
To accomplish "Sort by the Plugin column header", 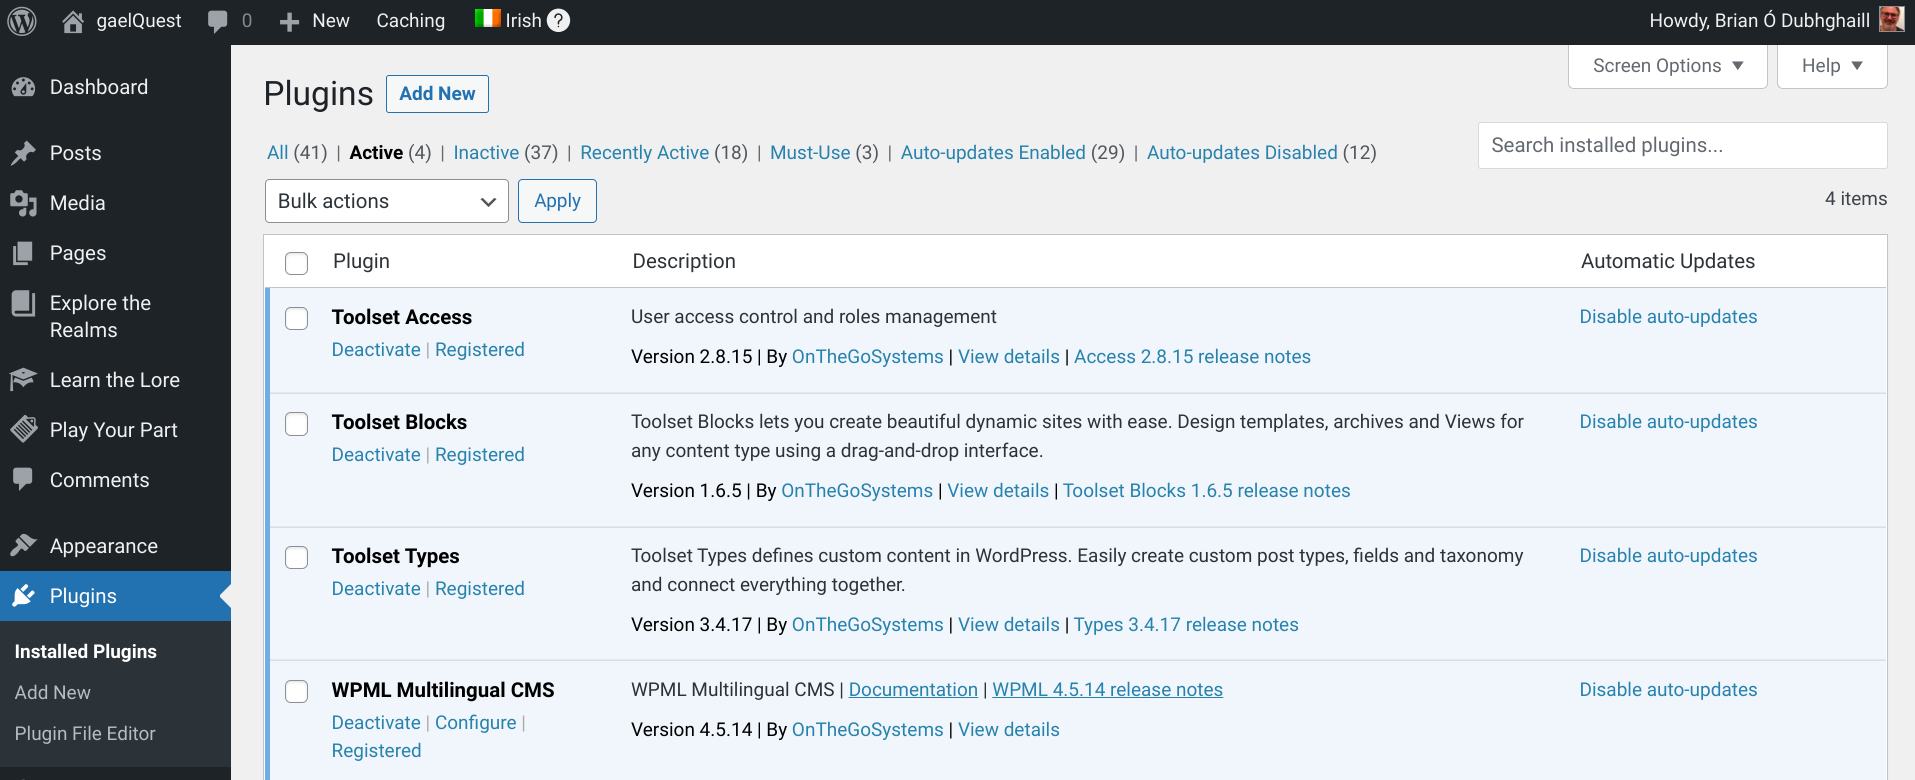I will 361,261.
